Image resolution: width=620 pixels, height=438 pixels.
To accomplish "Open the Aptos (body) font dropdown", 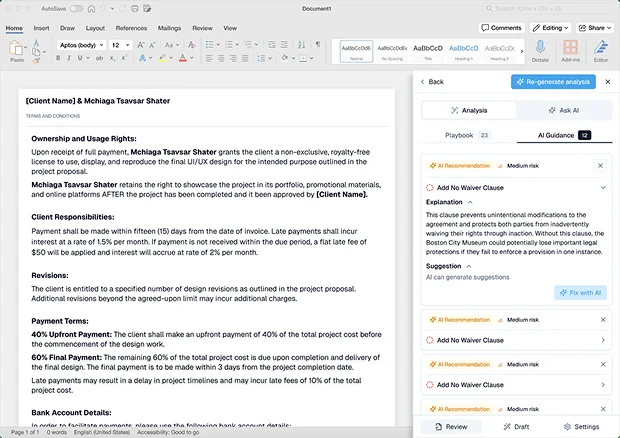I will point(80,45).
